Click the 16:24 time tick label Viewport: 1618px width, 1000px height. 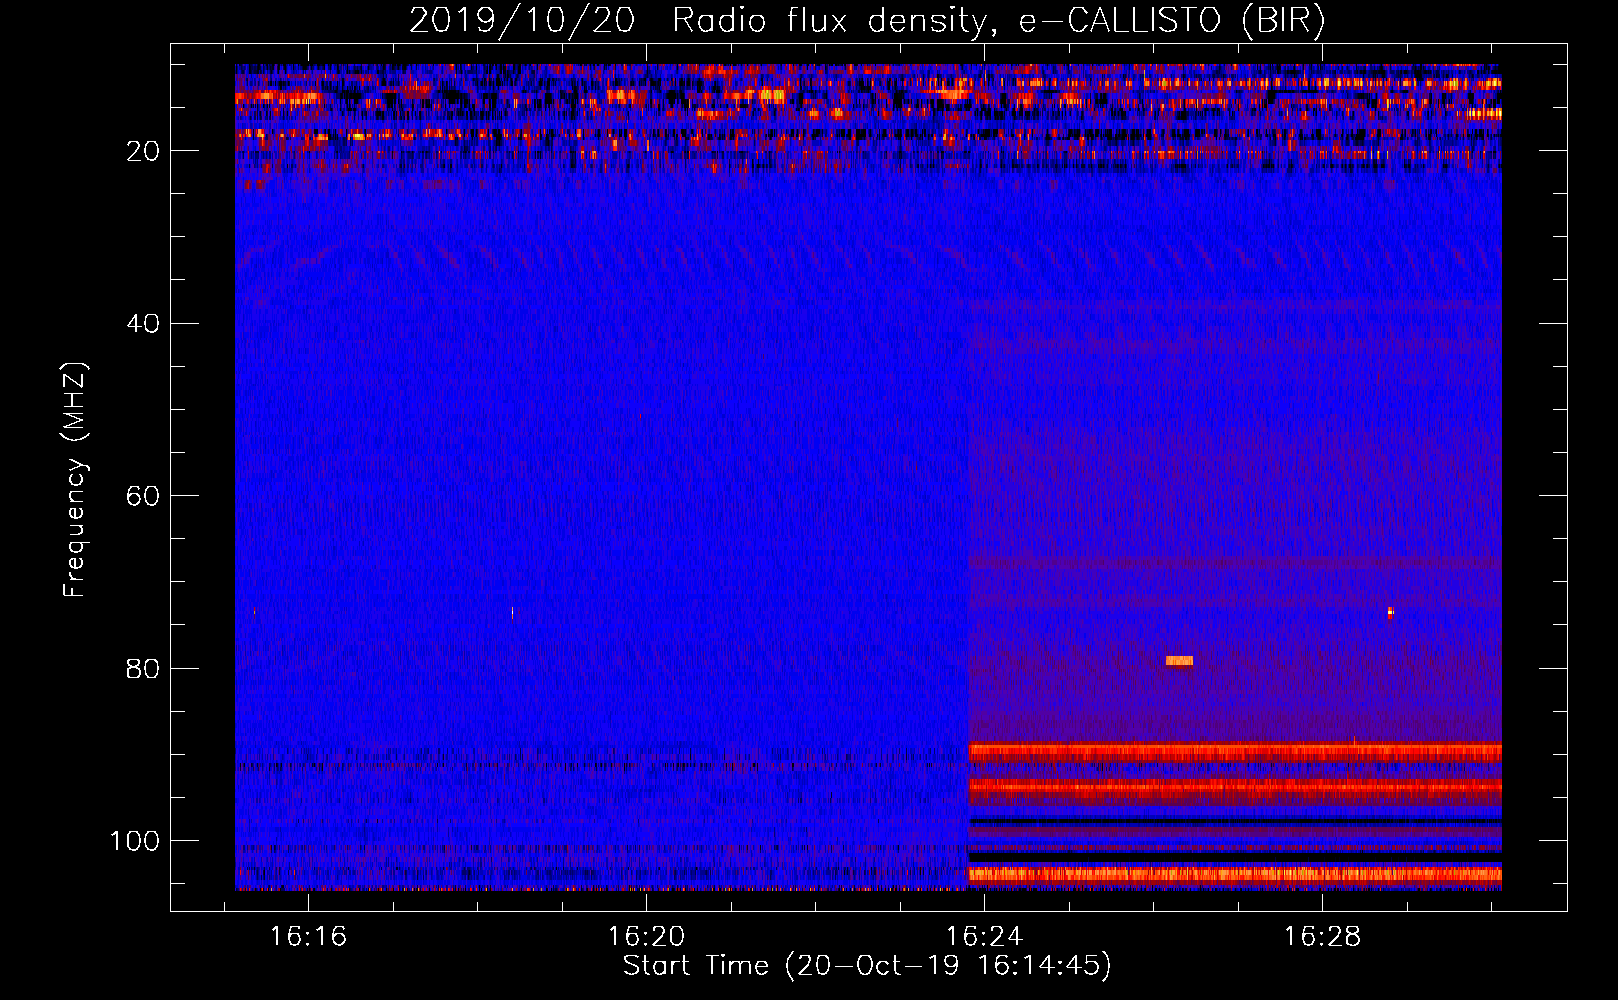(984, 937)
